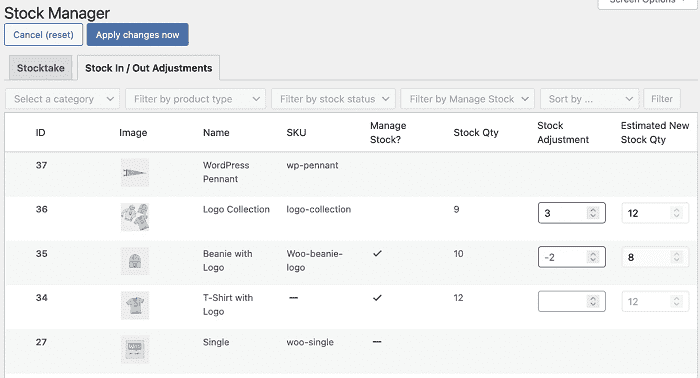Apply changes now
The image size is (700, 378).
coord(138,35)
